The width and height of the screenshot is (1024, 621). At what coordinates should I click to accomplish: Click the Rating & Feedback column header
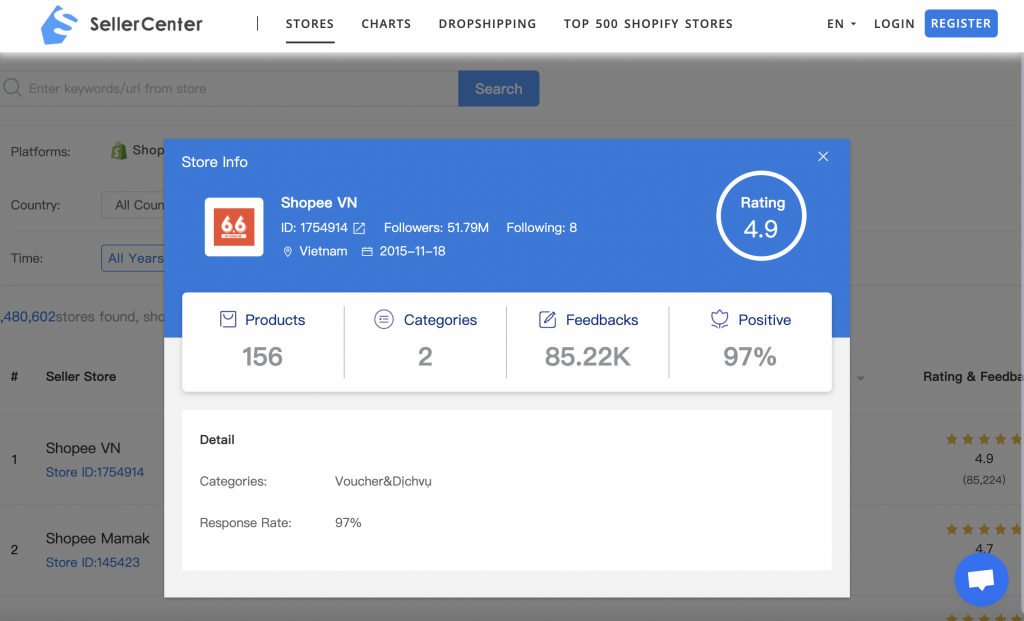point(973,377)
